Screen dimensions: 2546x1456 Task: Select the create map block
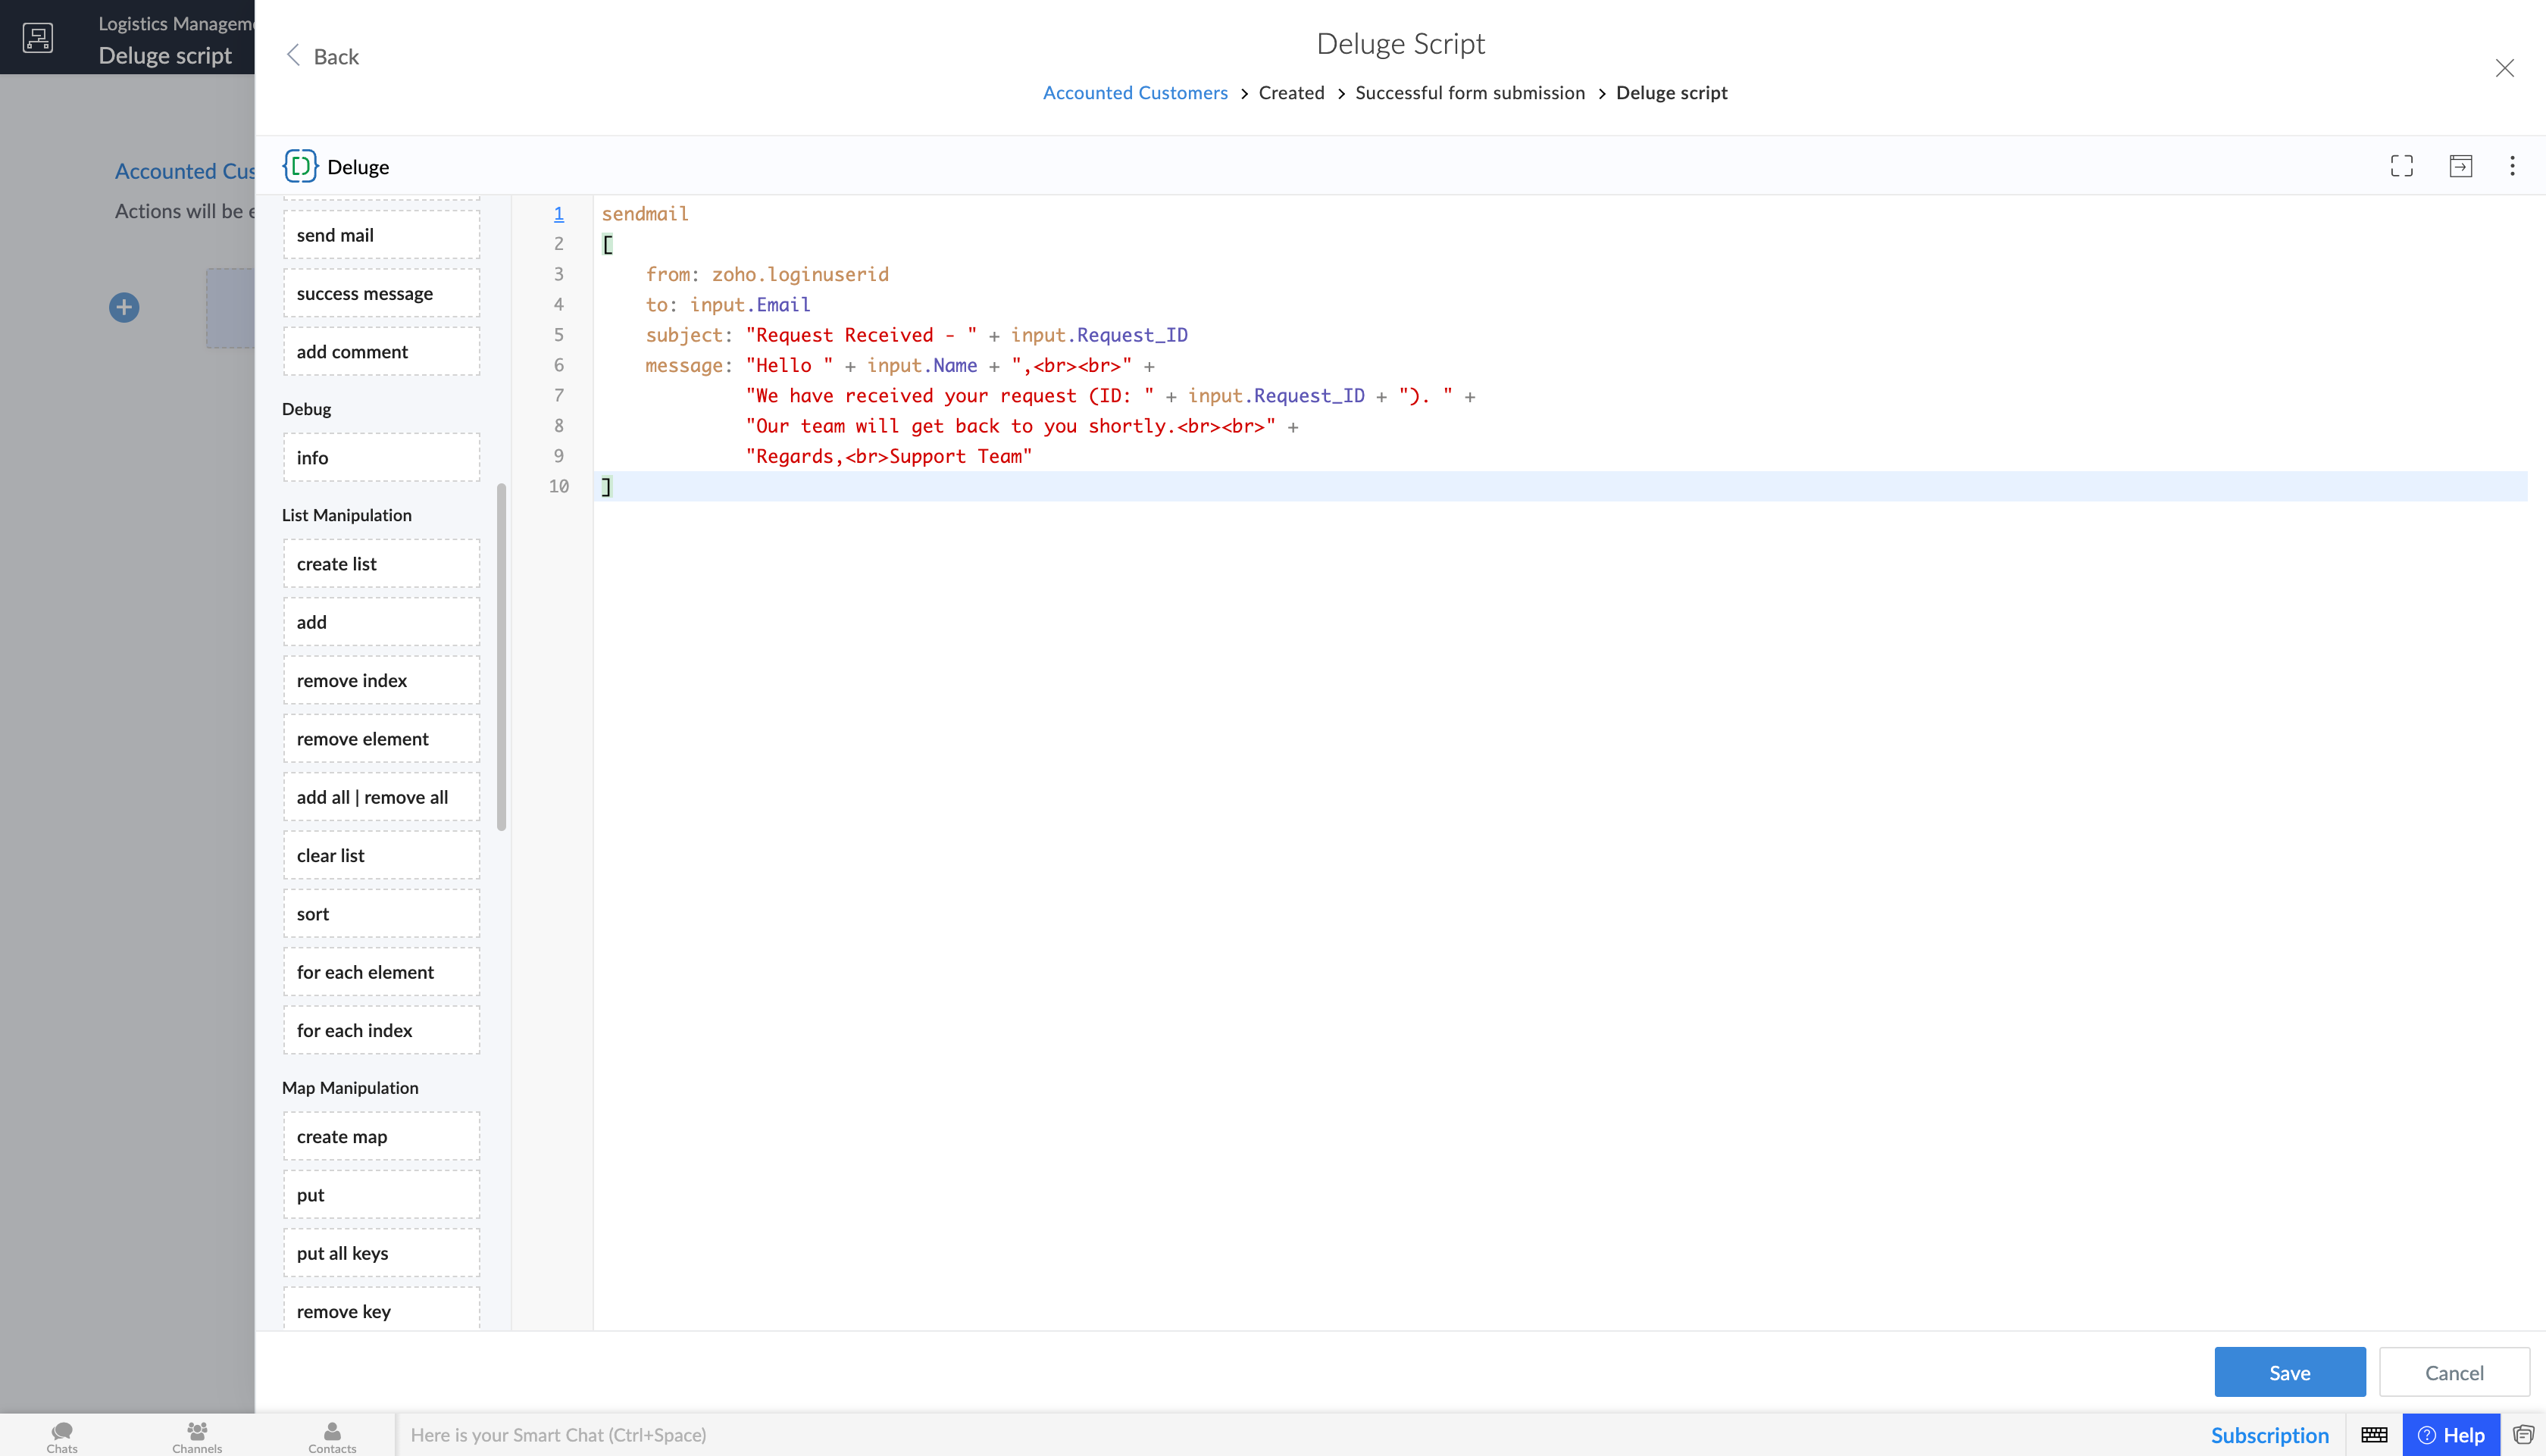pyautogui.click(x=381, y=1137)
